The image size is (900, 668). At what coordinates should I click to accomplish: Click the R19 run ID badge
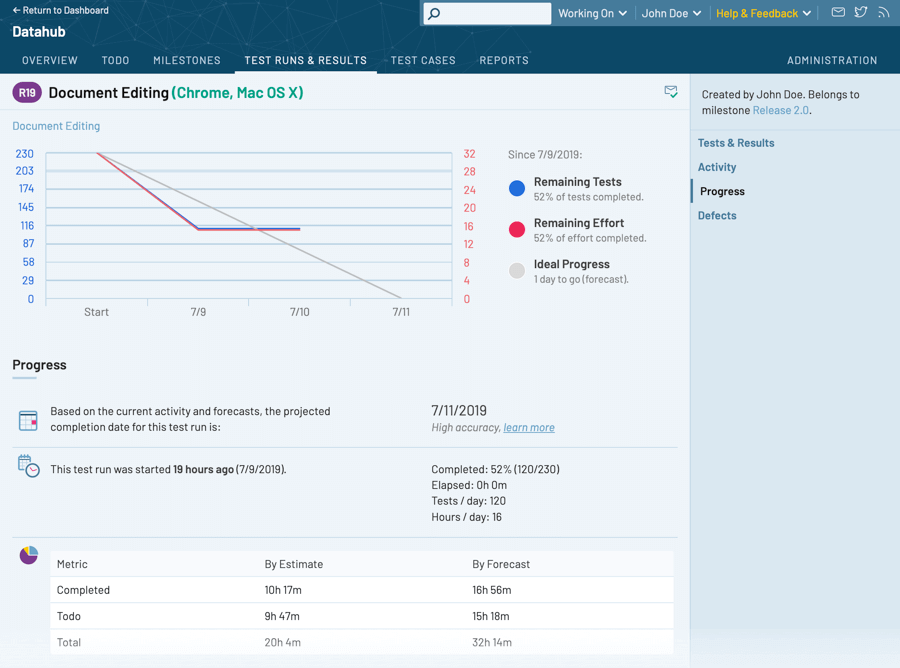coord(27,93)
